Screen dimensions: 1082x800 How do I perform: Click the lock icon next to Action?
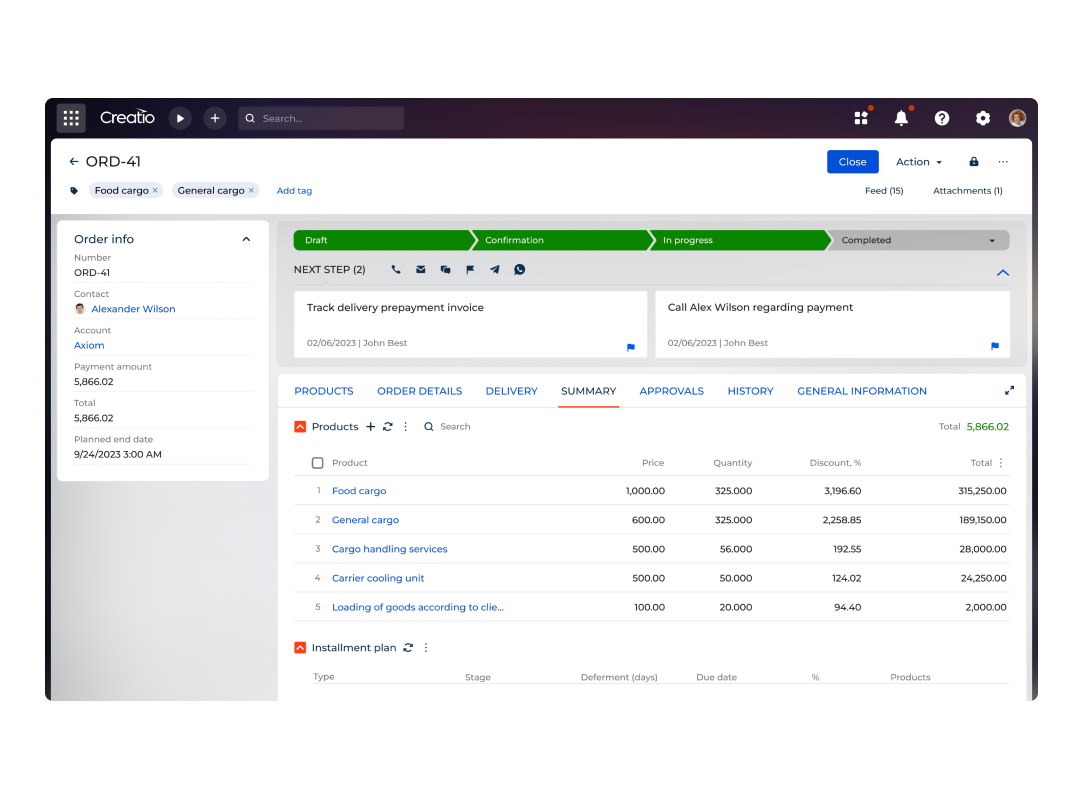pos(974,162)
